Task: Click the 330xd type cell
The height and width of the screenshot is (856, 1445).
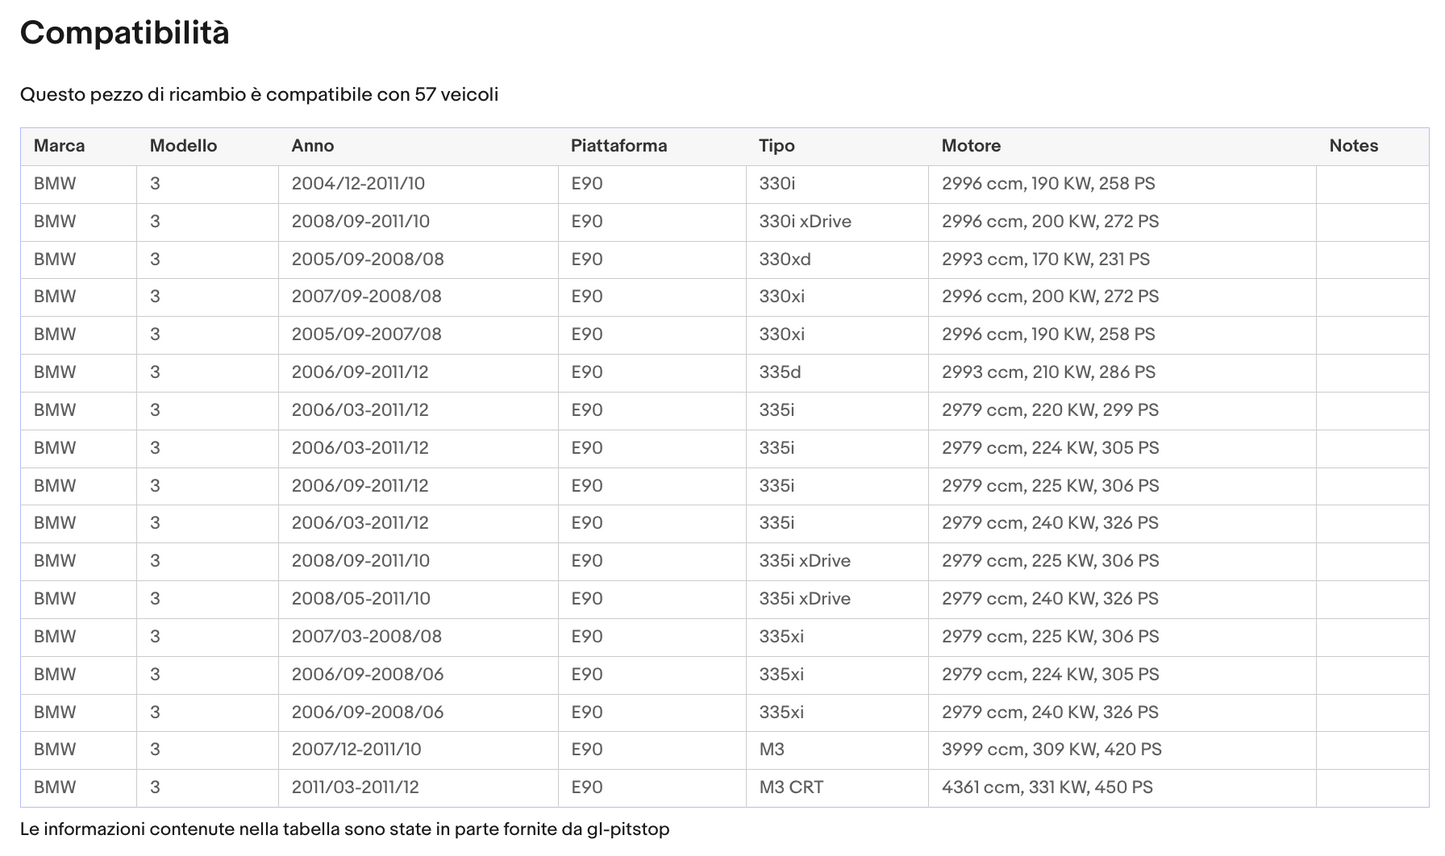Action: click(784, 259)
